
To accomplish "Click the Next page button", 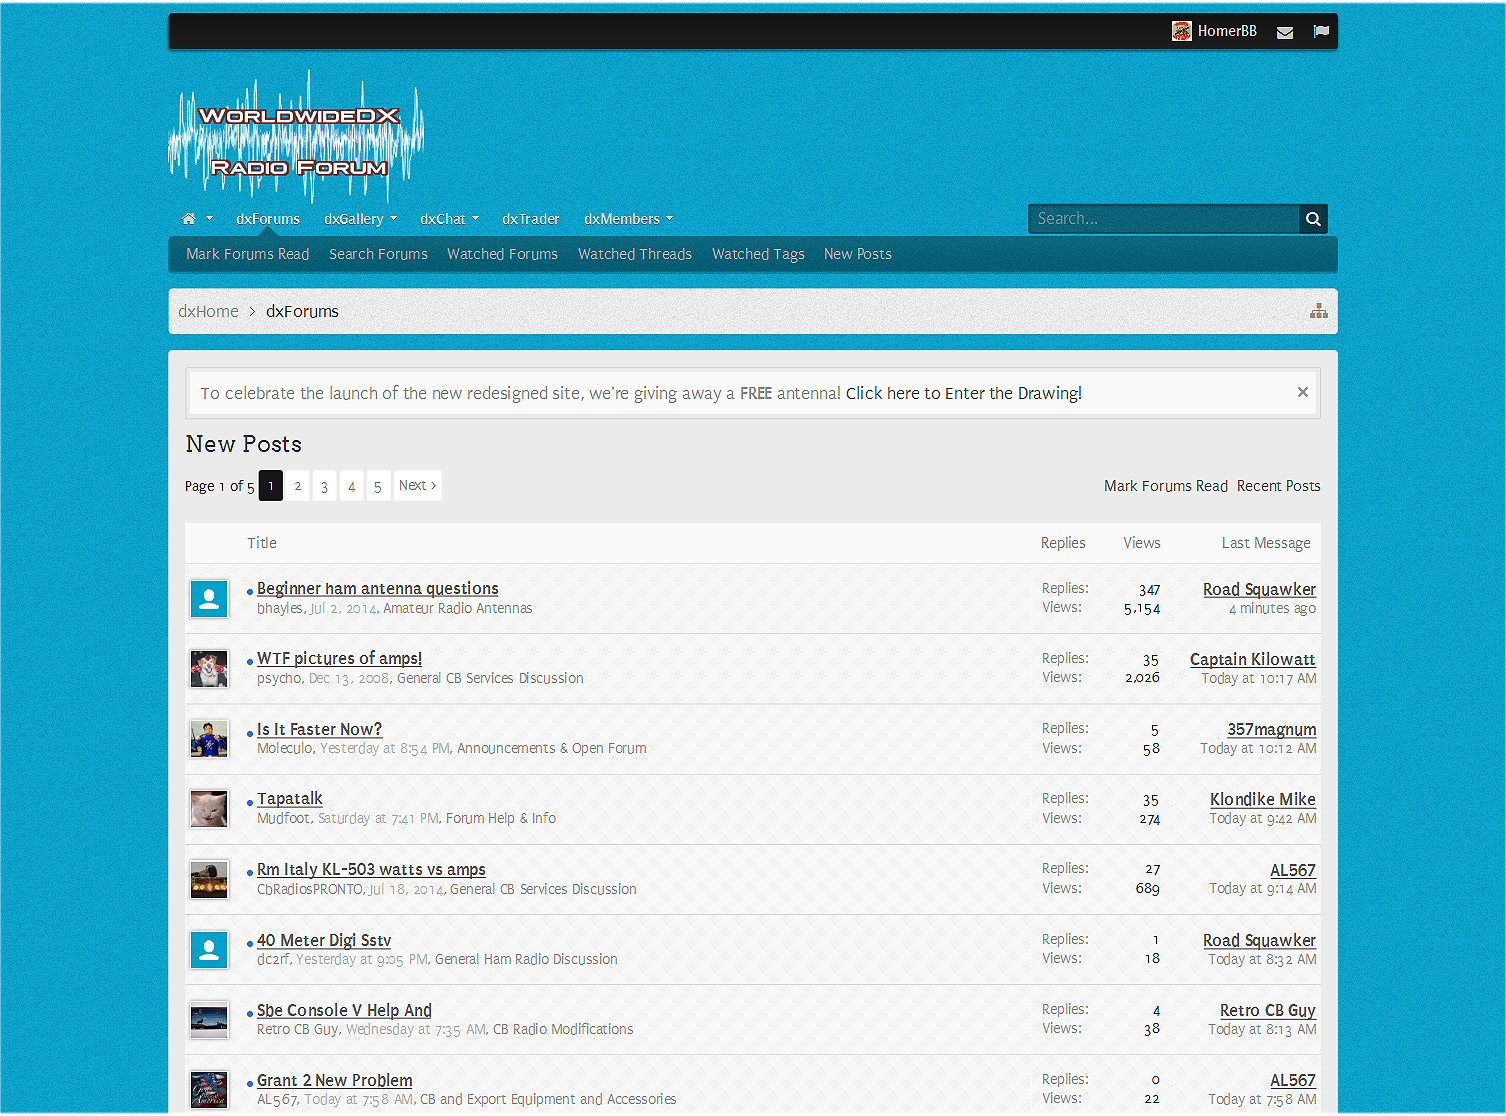I will 417,486.
